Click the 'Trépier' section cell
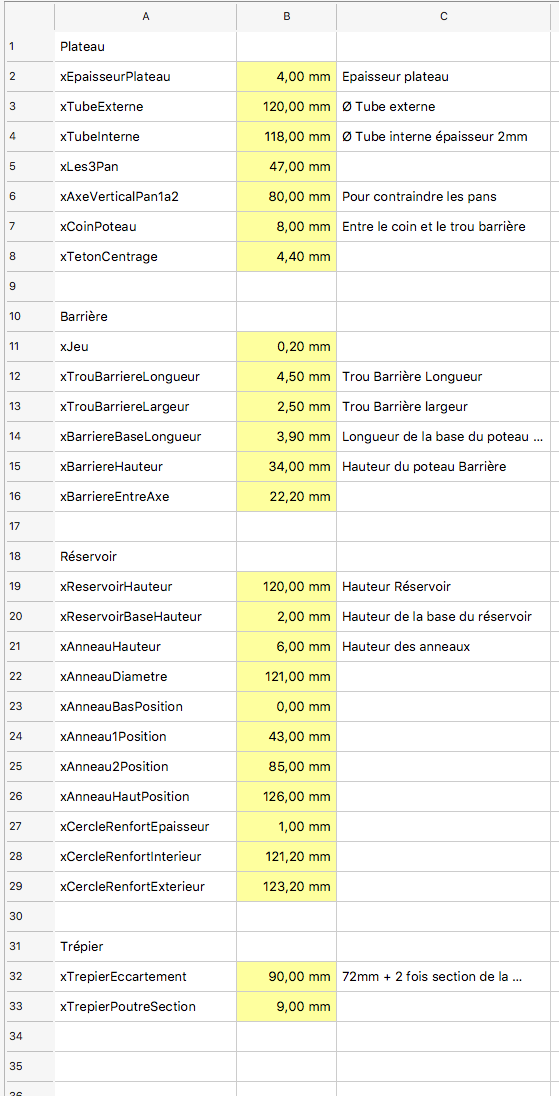 [x=145, y=946]
